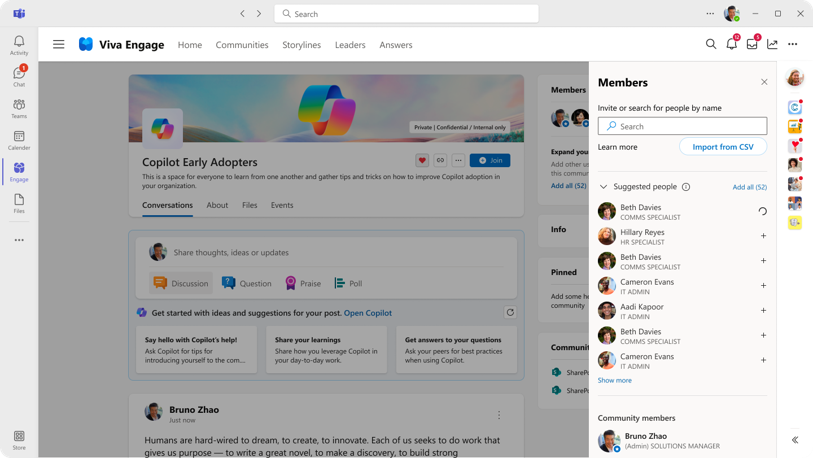The image size is (813, 458).
Task: Add Aadi Kapoor with plus button
Action: [763, 311]
